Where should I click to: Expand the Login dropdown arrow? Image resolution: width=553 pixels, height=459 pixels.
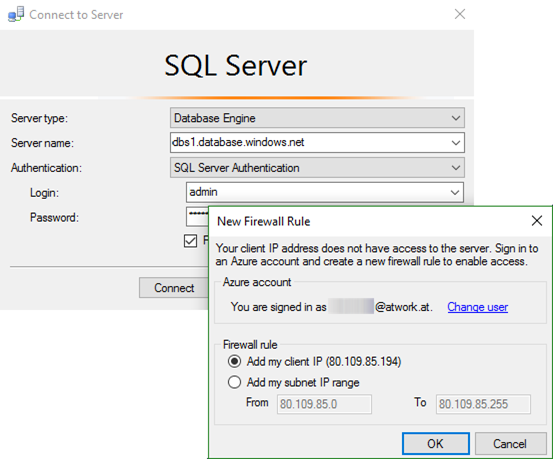455,192
